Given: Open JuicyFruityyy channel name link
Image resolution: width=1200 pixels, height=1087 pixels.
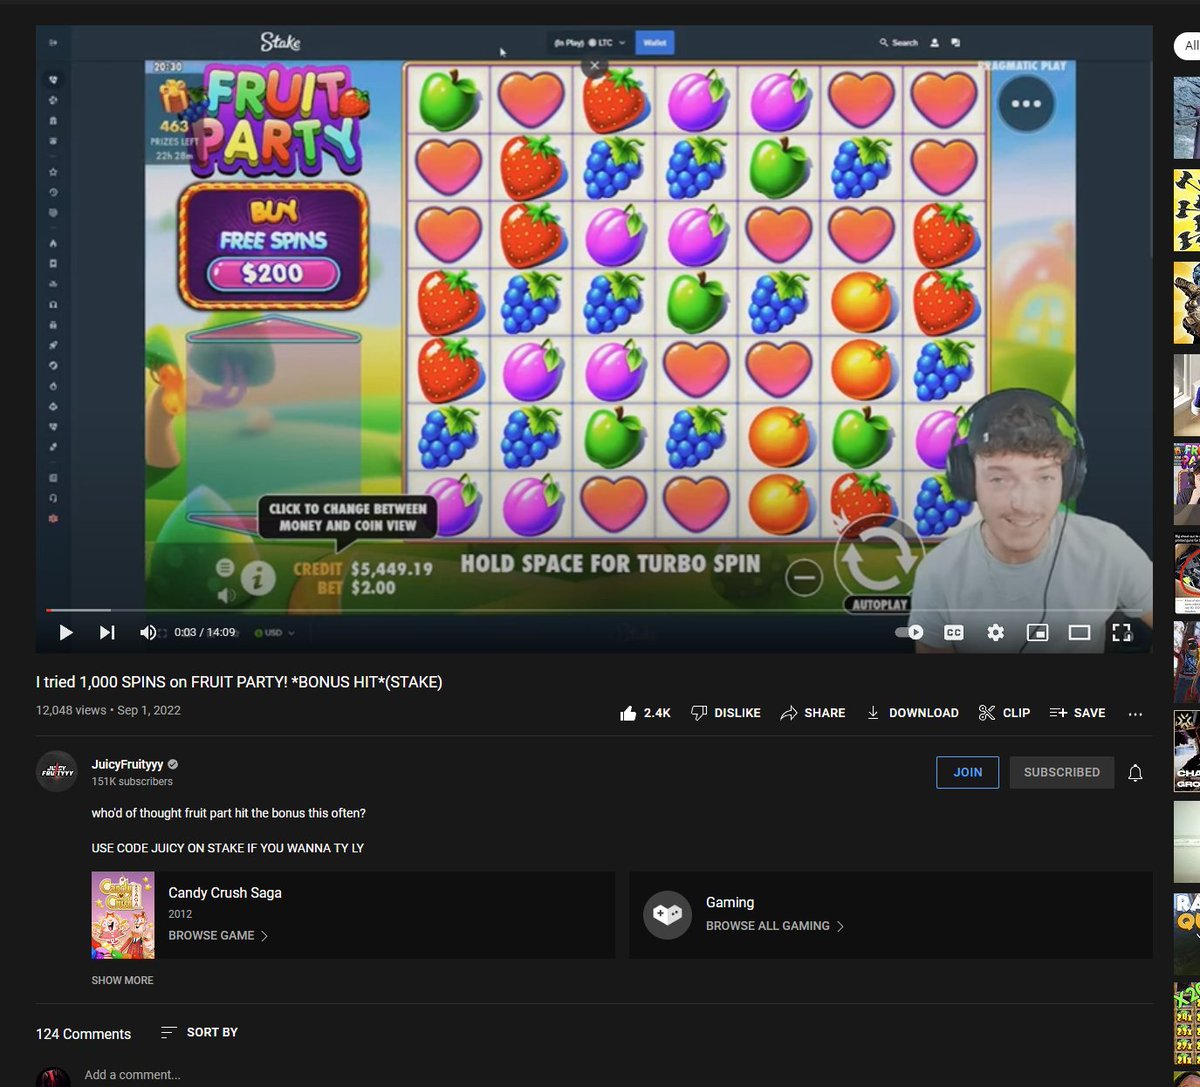Looking at the screenshot, I should click(127, 764).
